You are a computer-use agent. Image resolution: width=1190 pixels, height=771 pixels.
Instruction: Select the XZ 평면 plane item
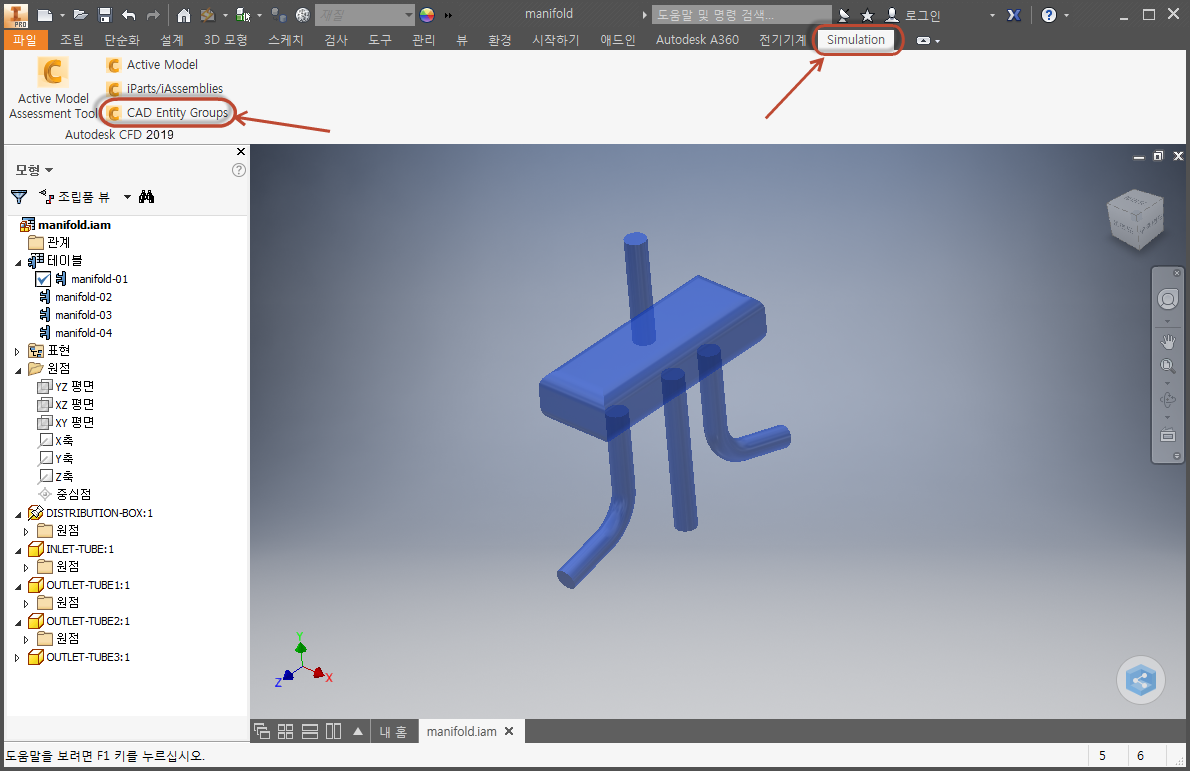coord(66,404)
